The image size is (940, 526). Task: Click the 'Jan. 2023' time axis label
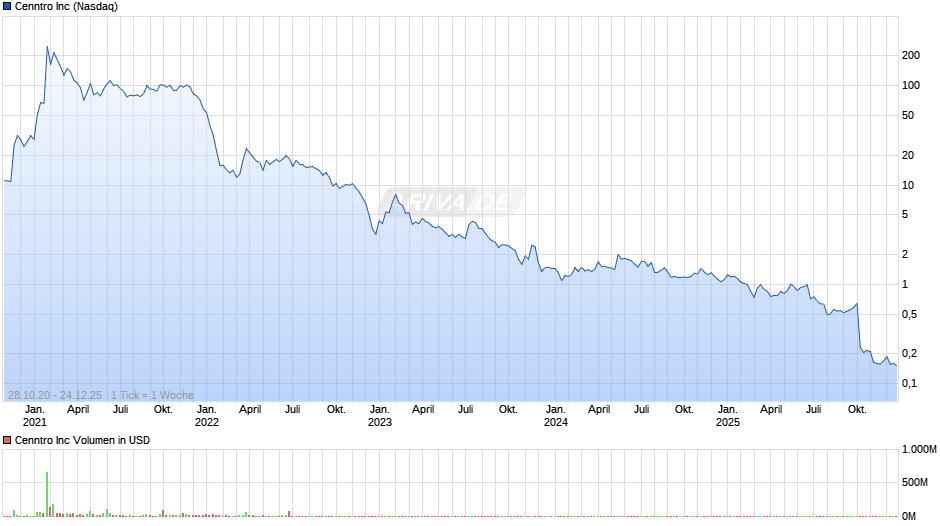(379, 416)
